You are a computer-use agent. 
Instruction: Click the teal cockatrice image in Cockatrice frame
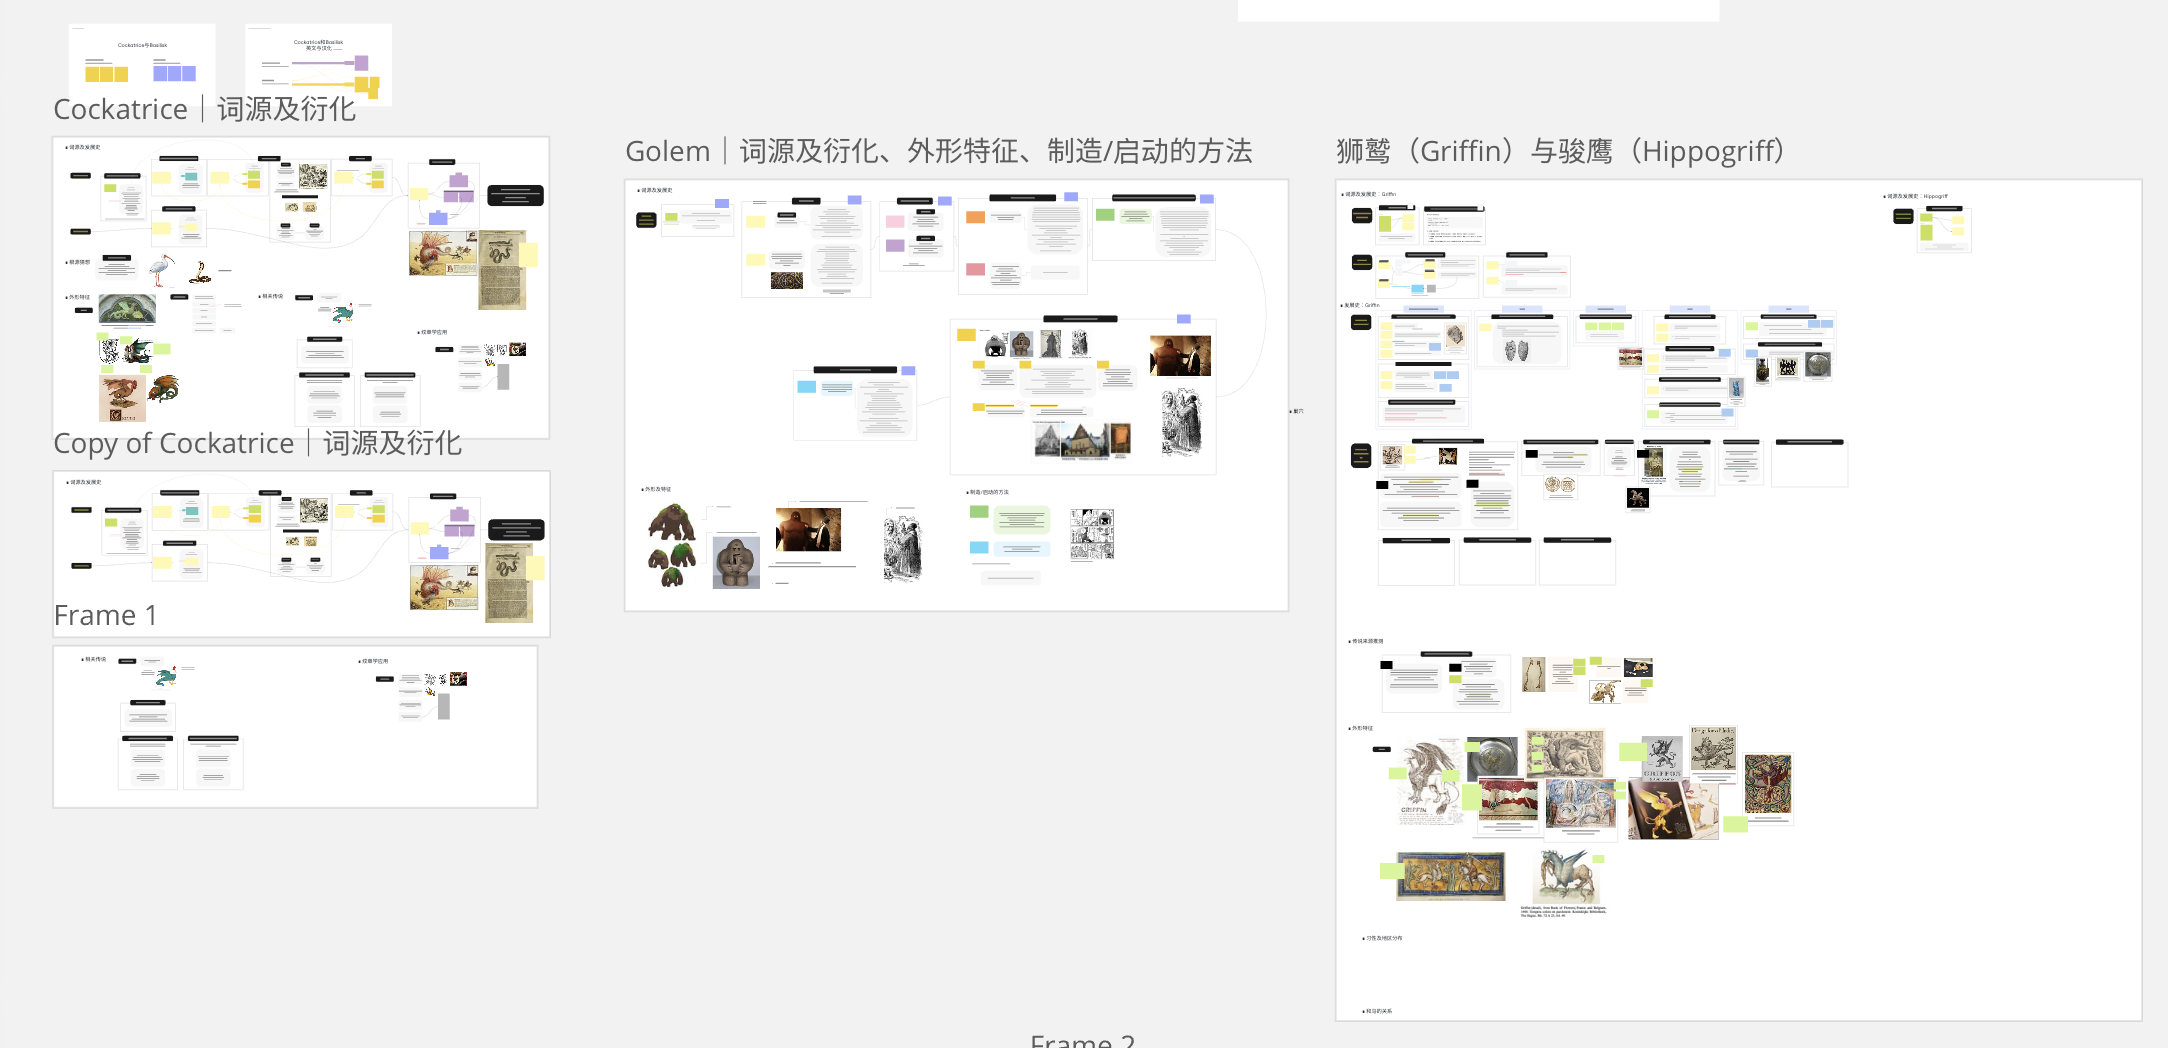coord(342,314)
